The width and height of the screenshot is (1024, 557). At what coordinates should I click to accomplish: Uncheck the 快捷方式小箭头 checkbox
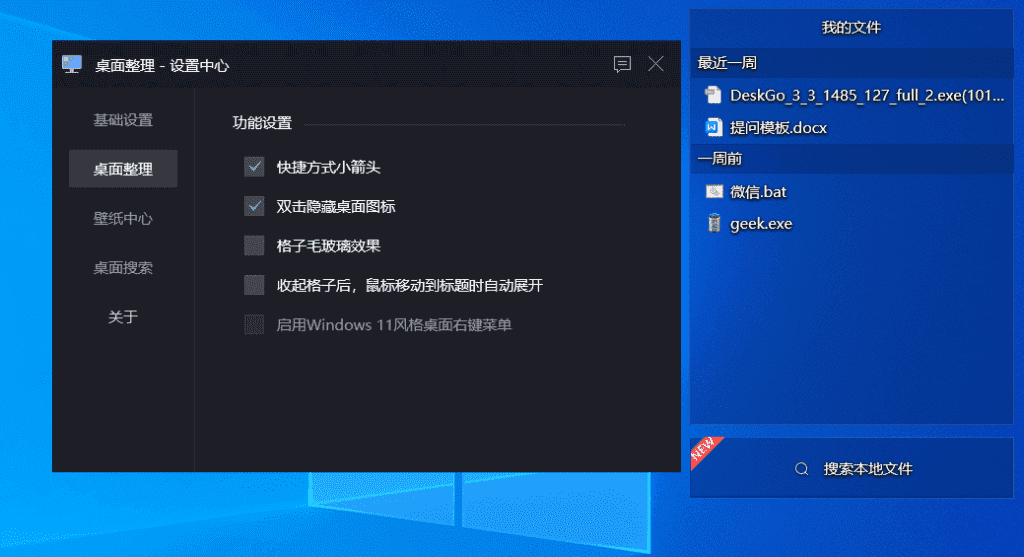click(x=254, y=167)
